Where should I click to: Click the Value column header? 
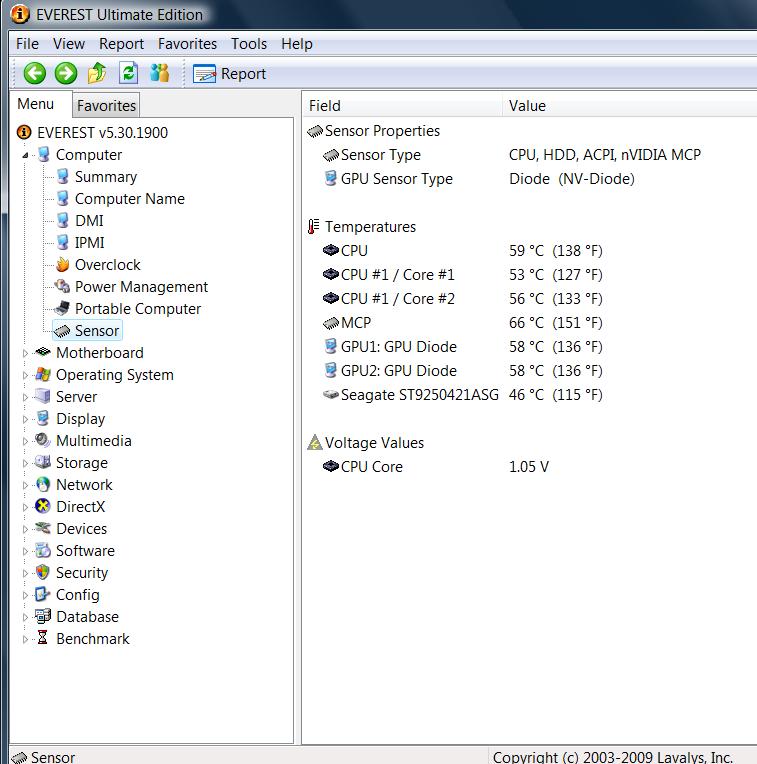pyautogui.click(x=630, y=106)
